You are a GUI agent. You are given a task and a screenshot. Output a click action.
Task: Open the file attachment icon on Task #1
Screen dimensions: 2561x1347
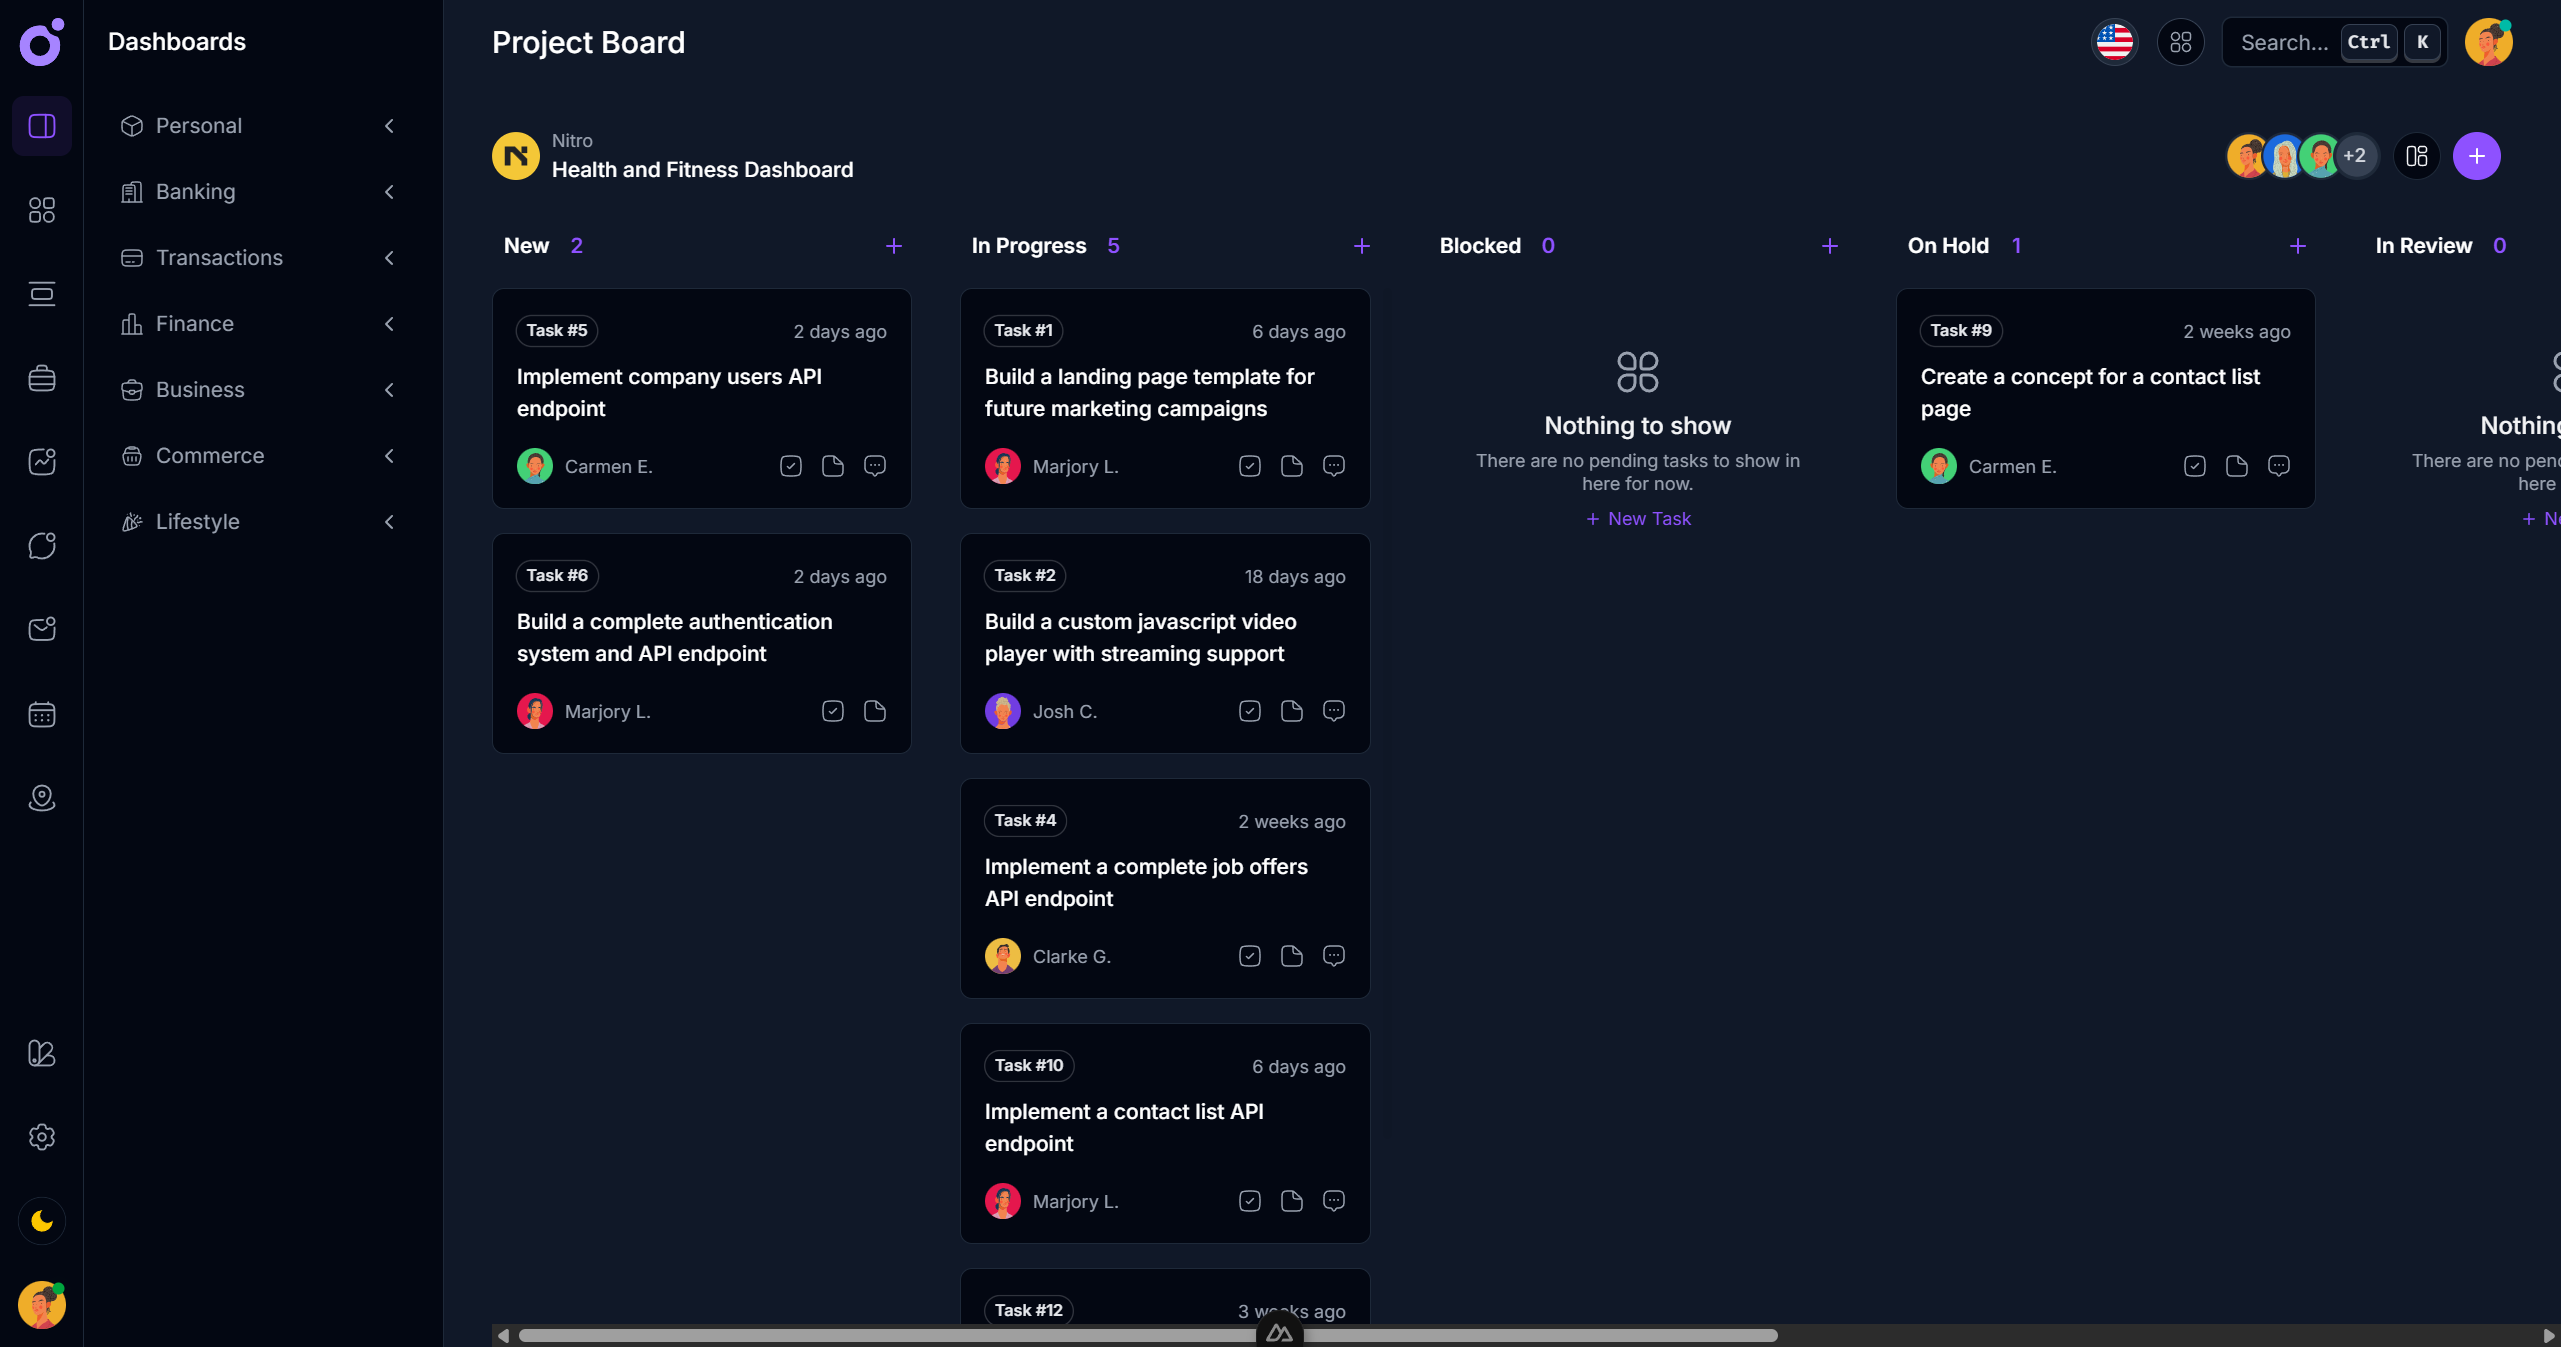click(1291, 466)
